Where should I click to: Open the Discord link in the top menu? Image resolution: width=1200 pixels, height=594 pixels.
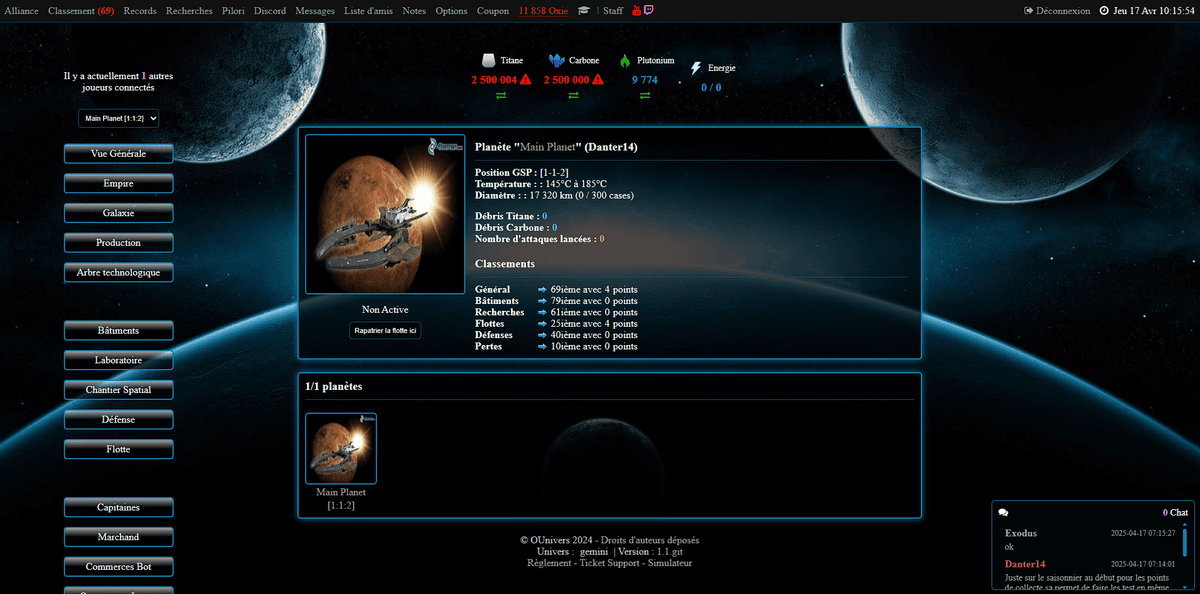click(270, 10)
